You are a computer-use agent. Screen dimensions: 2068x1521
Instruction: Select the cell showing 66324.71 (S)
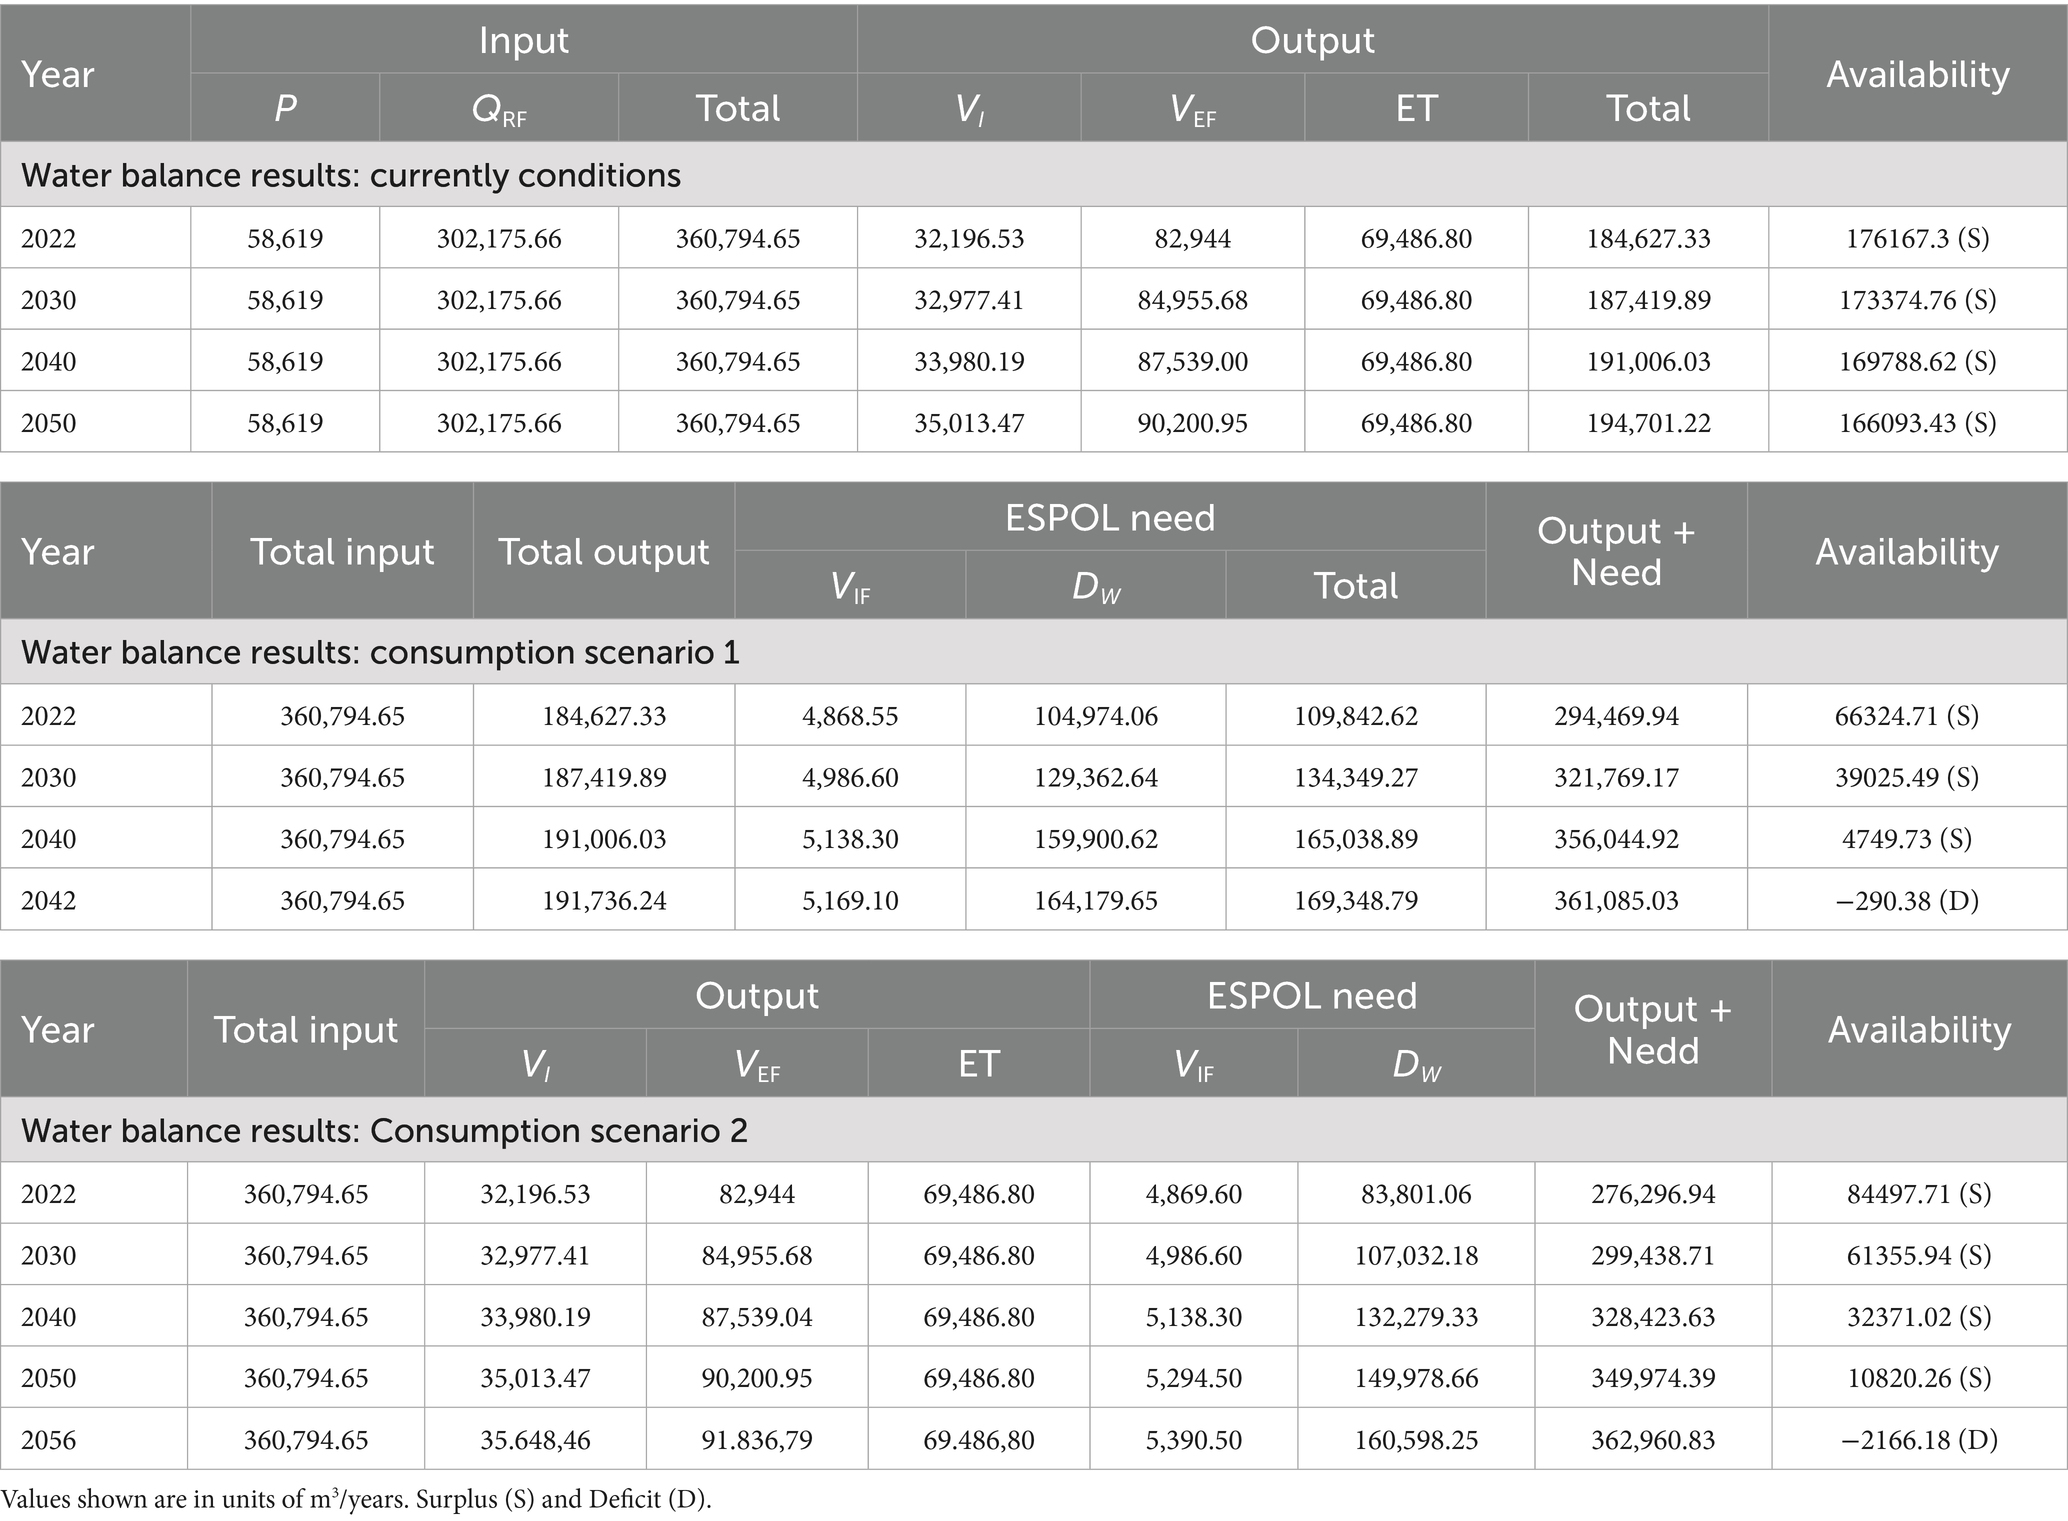point(1906,716)
